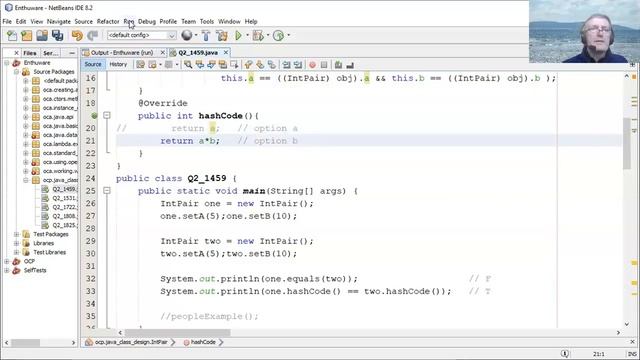Click the Build Project hammer icon
640x360 pixels.
[206, 36]
